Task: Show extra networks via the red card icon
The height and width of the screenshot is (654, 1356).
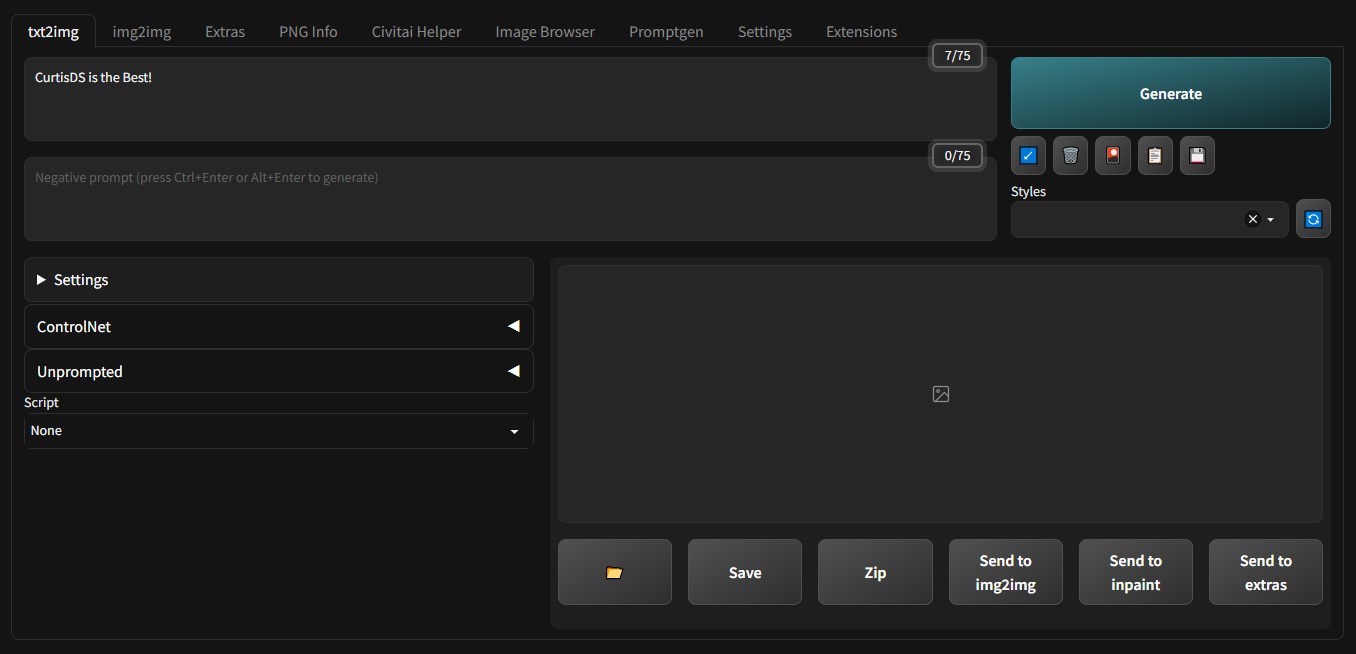Action: [1112, 156]
